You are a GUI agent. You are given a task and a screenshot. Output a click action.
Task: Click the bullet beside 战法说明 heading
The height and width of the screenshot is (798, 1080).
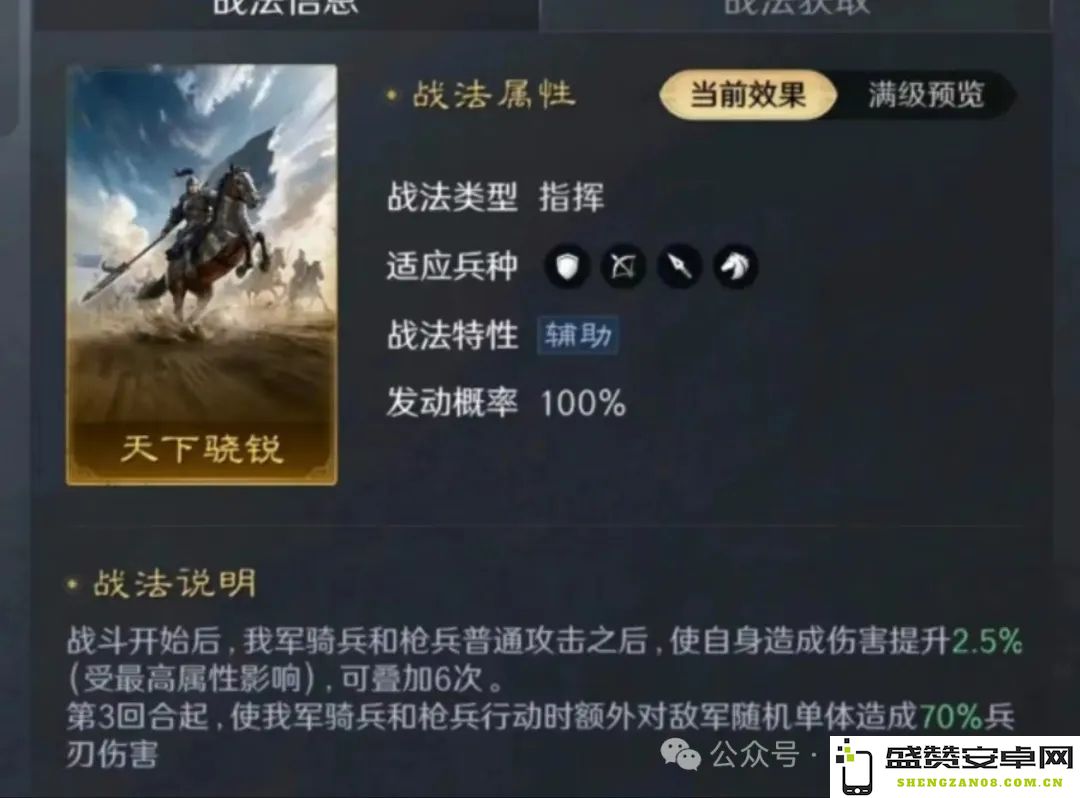tap(72, 585)
